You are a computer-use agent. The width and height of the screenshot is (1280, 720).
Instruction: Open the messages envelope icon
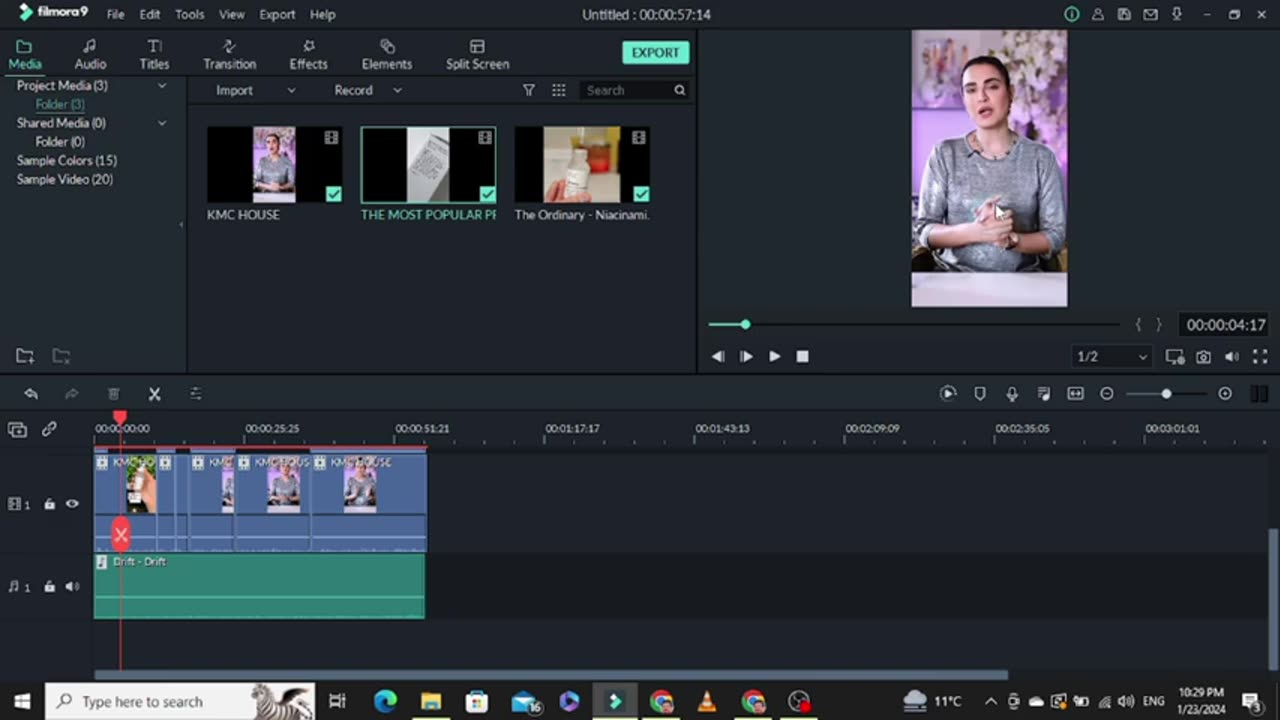click(x=1151, y=14)
